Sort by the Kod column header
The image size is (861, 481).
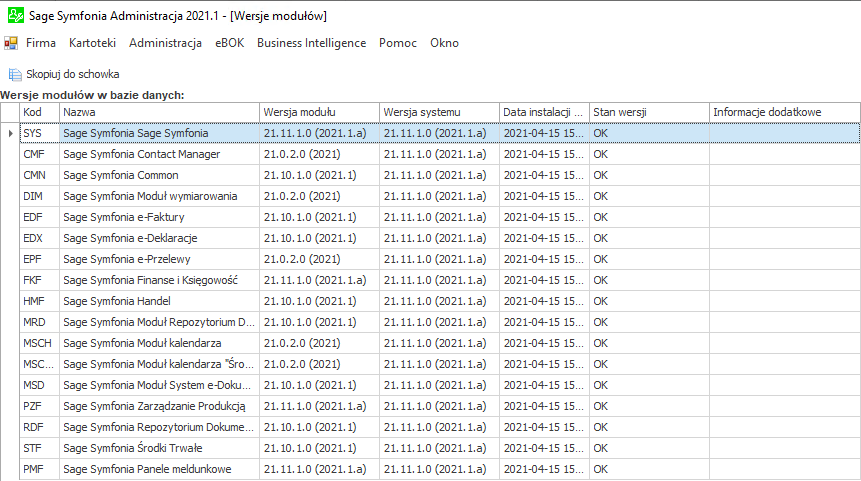click(x=39, y=112)
